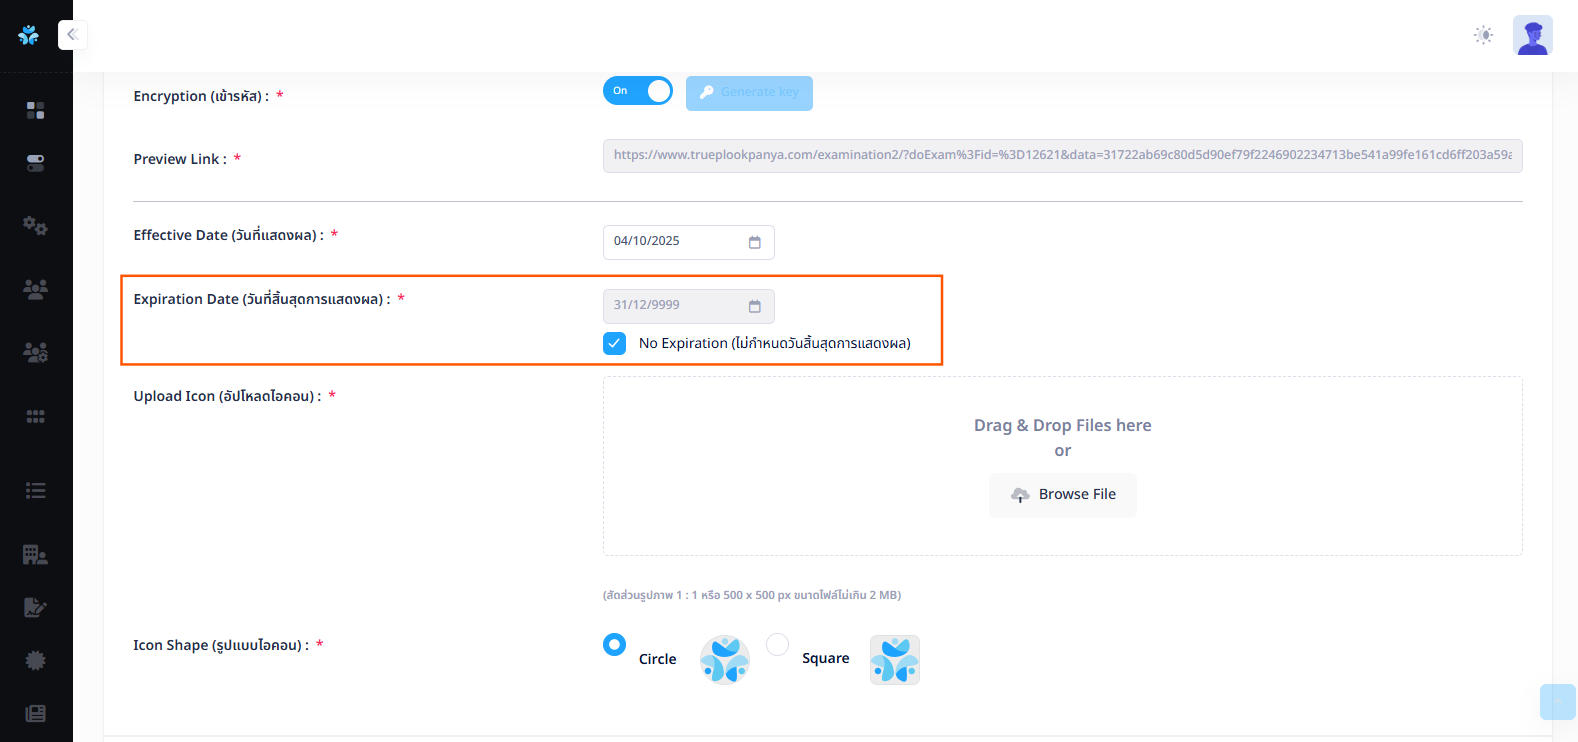Click the Preview Link URL field
Screen dimensions: 1578x742
coord(1062,156)
